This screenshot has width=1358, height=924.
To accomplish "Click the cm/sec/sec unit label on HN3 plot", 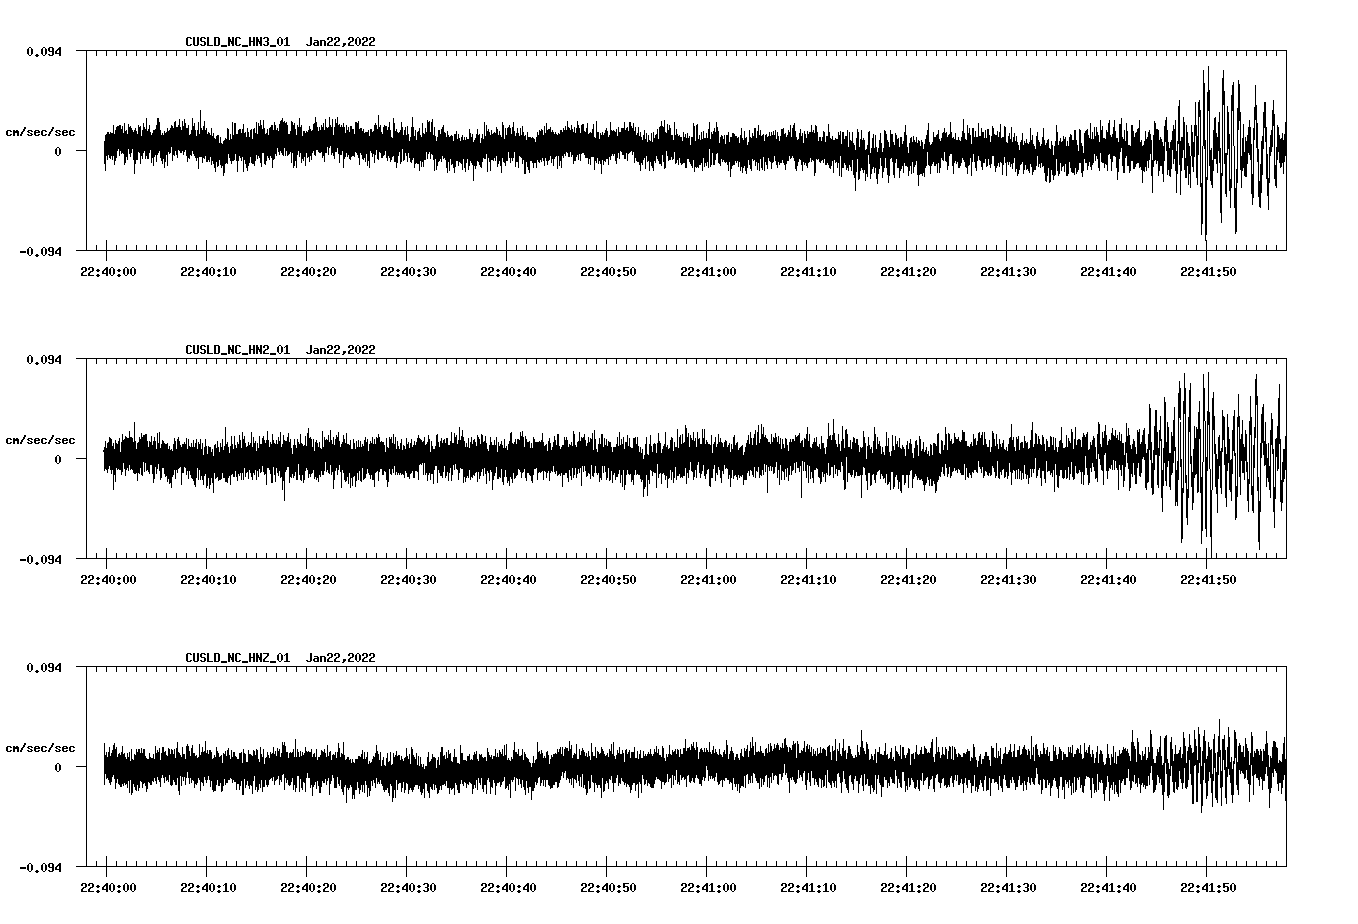I will (x=41, y=132).
